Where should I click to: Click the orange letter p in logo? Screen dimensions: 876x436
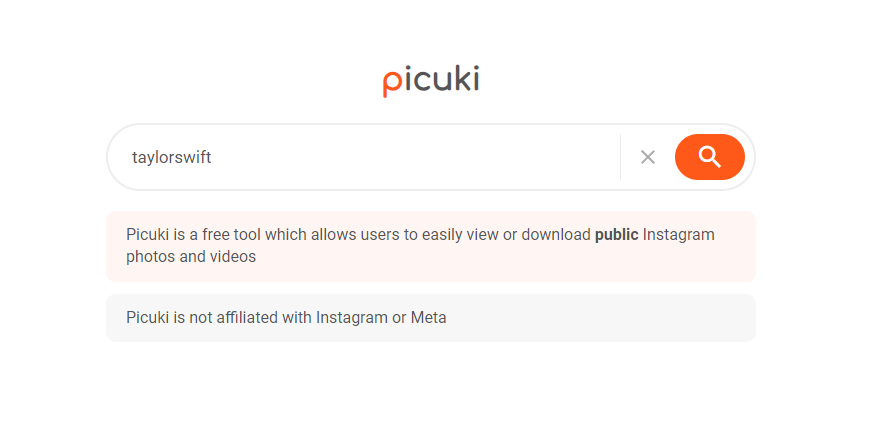click(x=390, y=83)
